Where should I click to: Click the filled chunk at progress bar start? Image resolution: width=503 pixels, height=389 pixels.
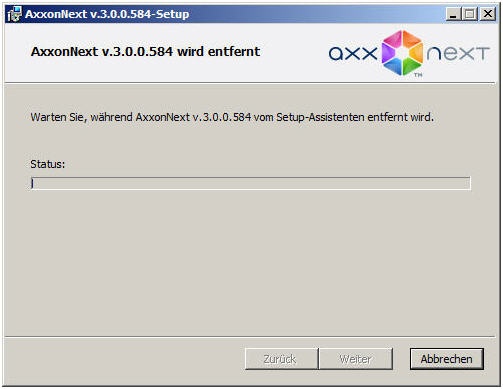tap(32, 183)
